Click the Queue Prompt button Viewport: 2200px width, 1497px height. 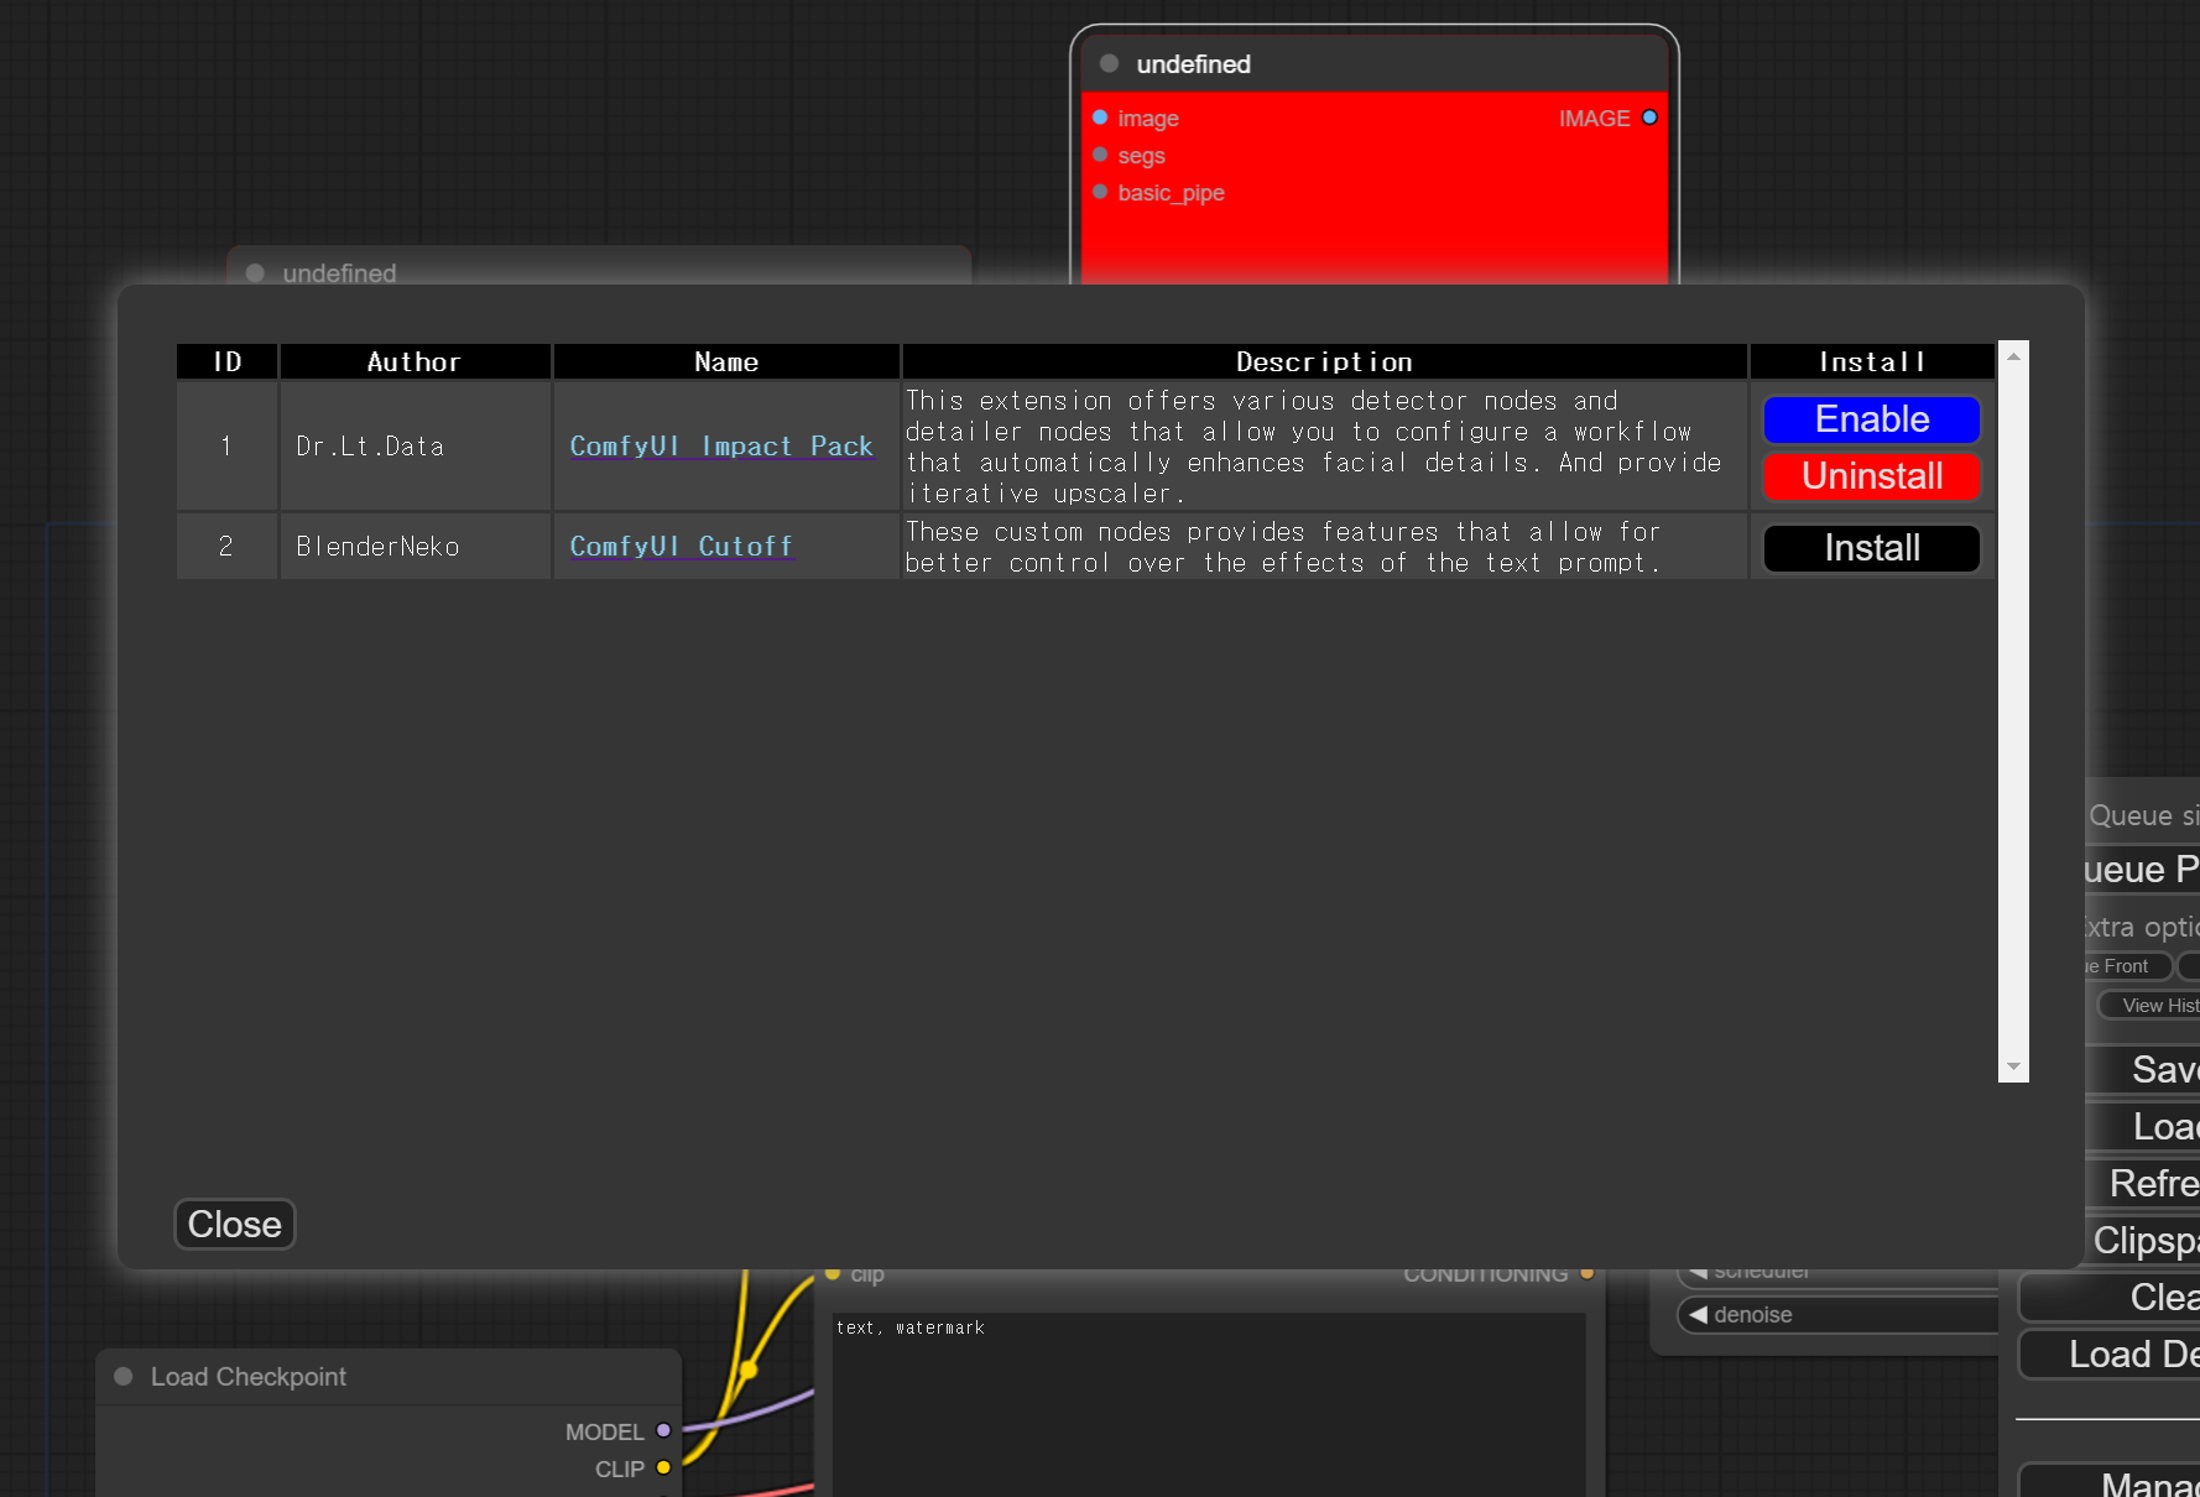2142,869
